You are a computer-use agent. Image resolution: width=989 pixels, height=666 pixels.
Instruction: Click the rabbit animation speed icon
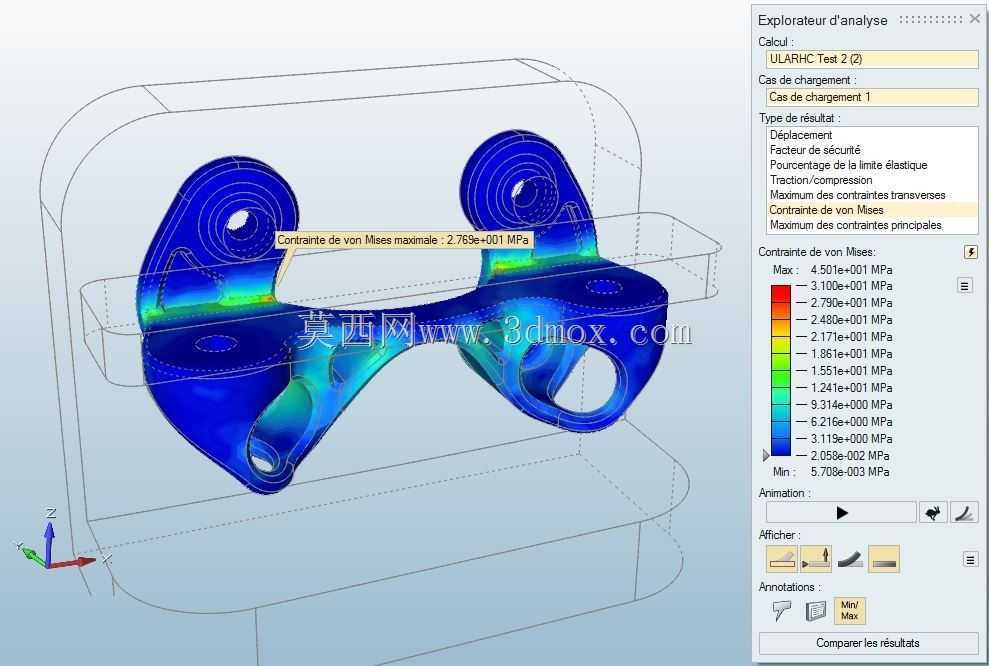pos(932,513)
